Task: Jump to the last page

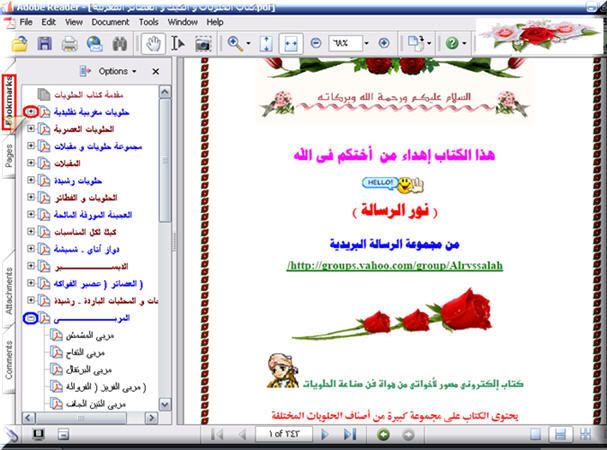Action: [350, 435]
